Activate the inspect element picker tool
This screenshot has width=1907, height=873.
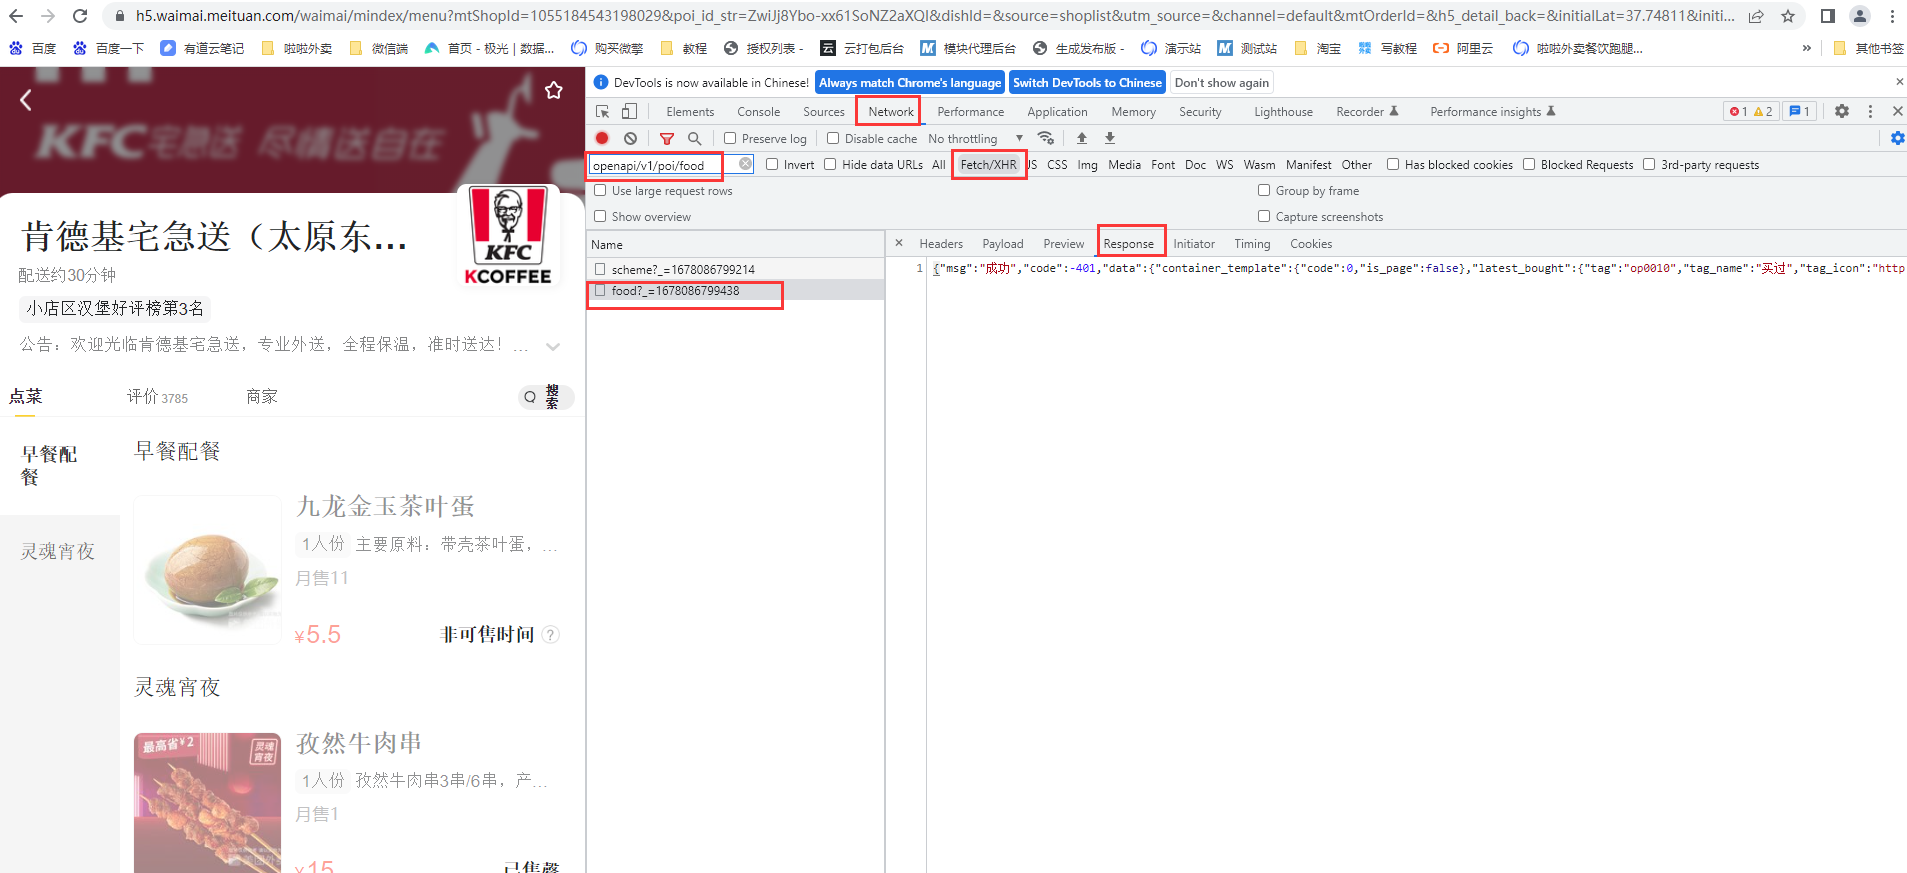[602, 111]
